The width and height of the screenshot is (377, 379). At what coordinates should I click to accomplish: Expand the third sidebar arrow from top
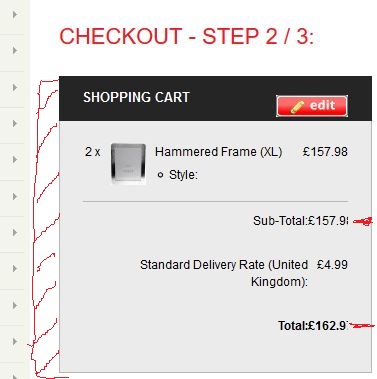15,87
